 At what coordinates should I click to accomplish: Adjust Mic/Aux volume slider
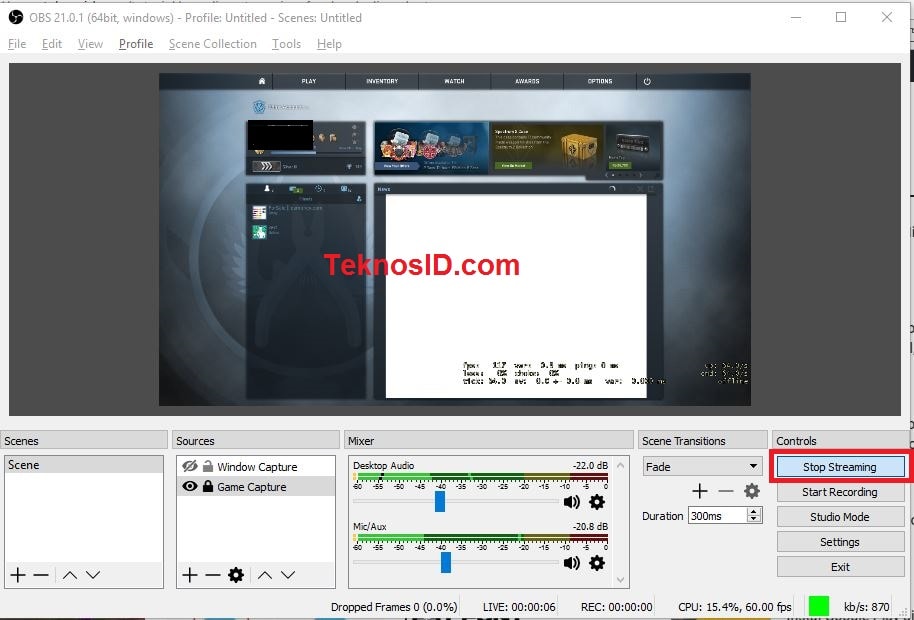click(x=446, y=562)
